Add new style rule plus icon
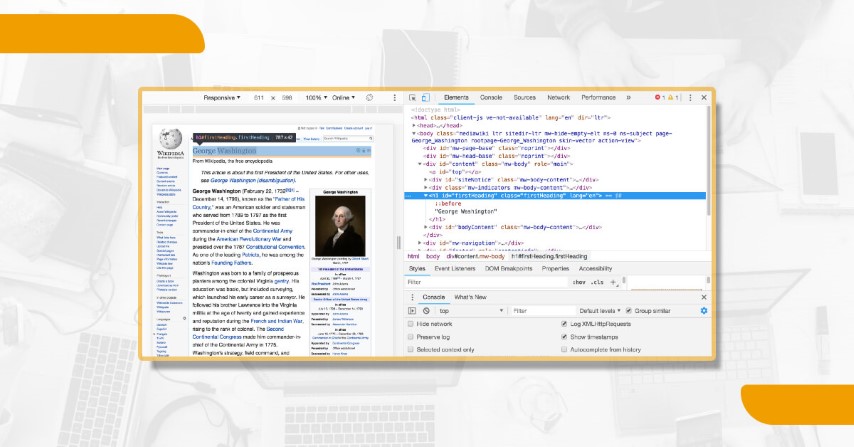The height and width of the screenshot is (447, 854). [x=613, y=282]
